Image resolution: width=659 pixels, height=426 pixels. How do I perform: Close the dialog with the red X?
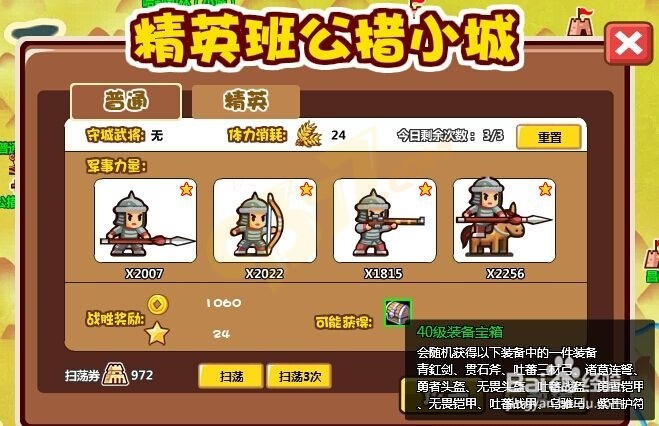pos(629,44)
